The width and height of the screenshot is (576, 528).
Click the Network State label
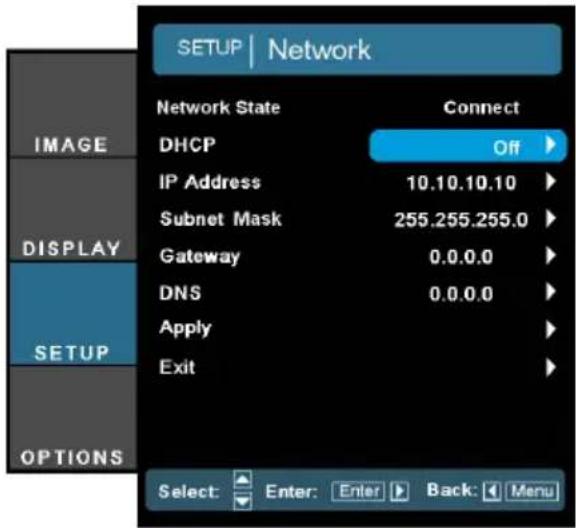click(x=219, y=108)
